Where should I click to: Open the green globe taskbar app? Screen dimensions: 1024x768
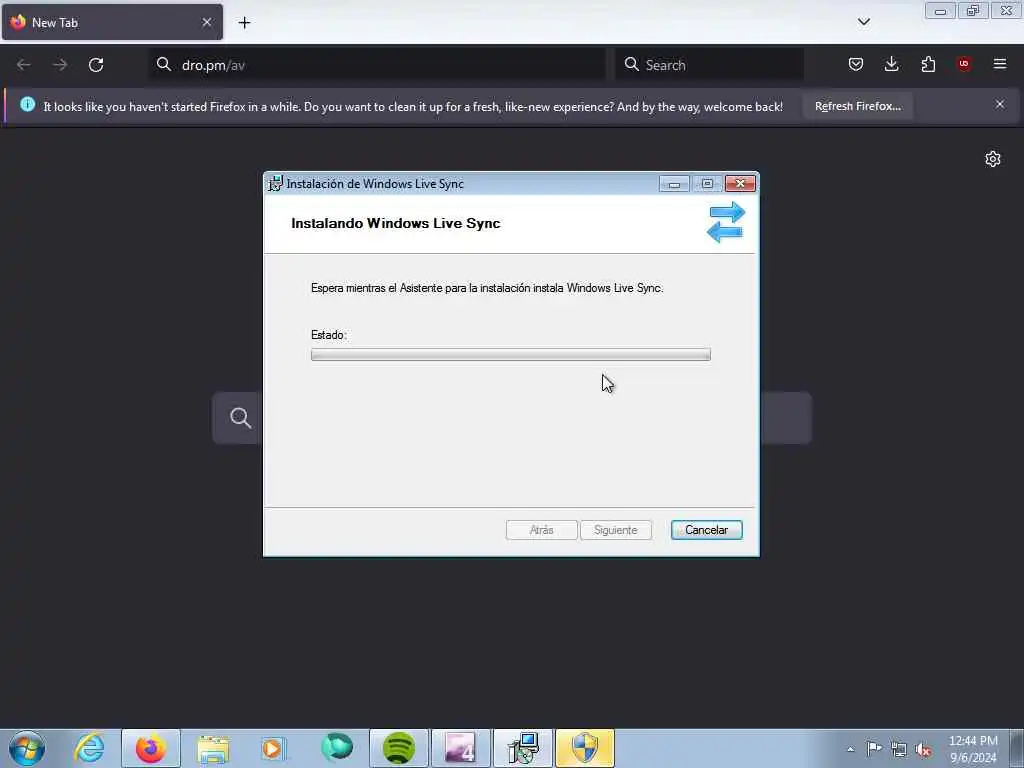pos(336,748)
